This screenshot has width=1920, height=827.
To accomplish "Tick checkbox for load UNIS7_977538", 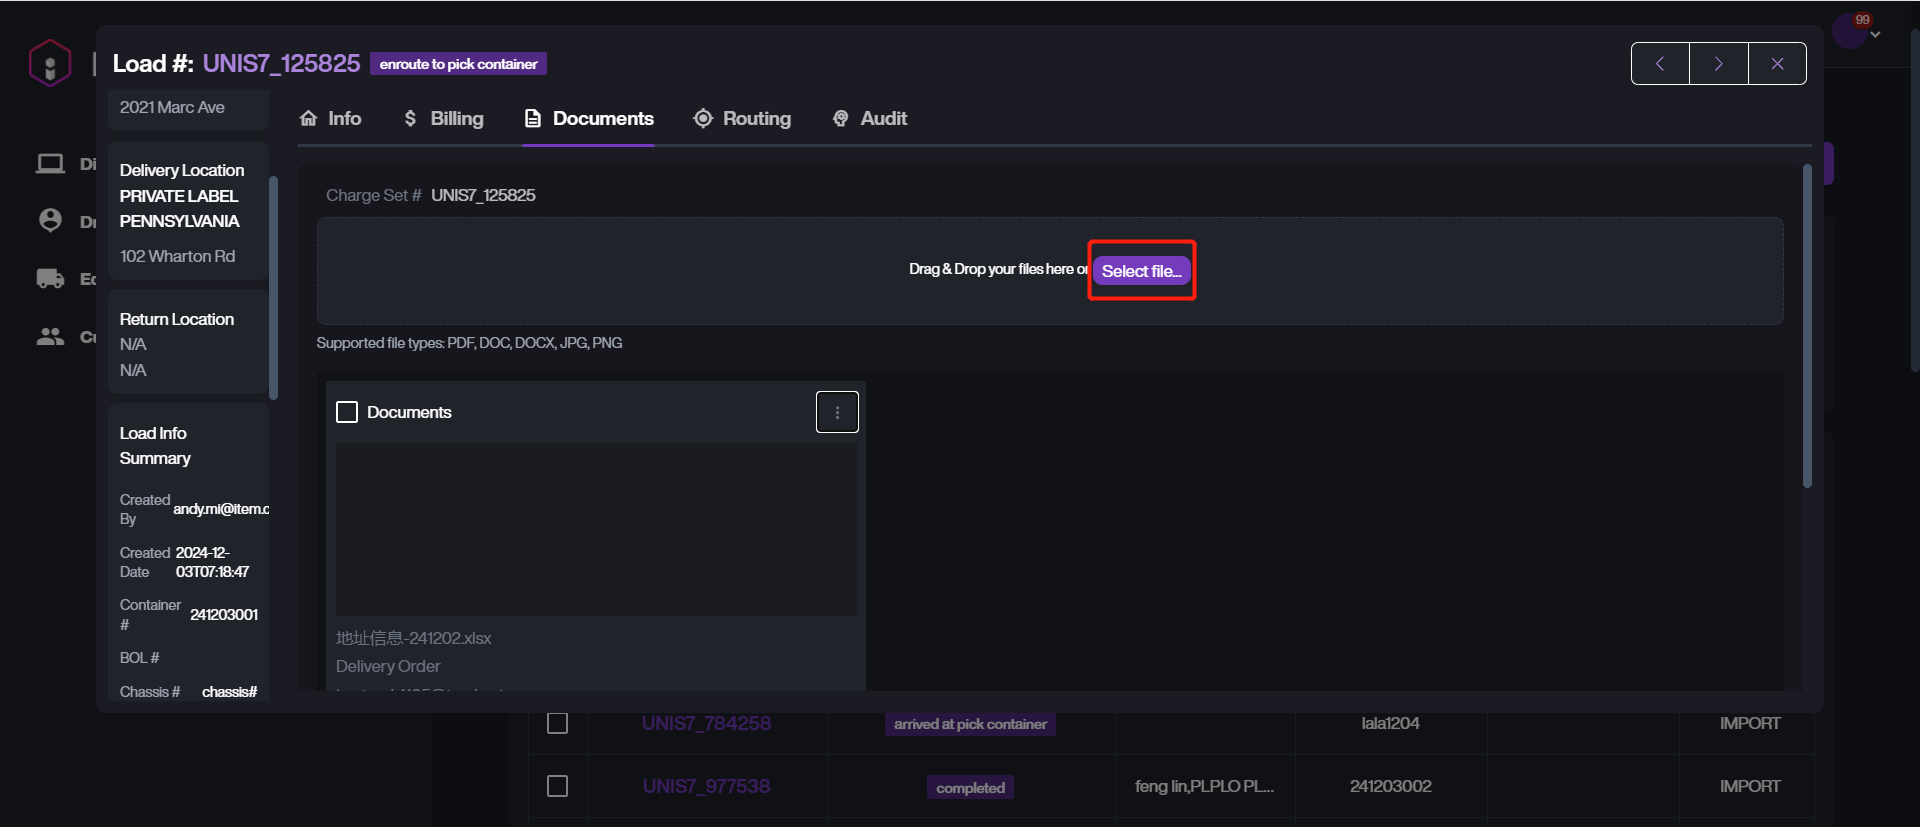I will tap(558, 786).
